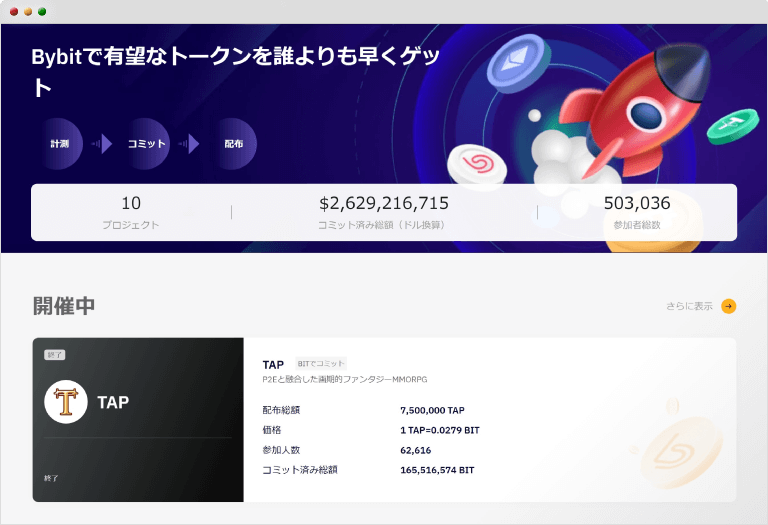Click the green Tether coin graphic
The width and height of the screenshot is (768, 525).
coord(733,126)
